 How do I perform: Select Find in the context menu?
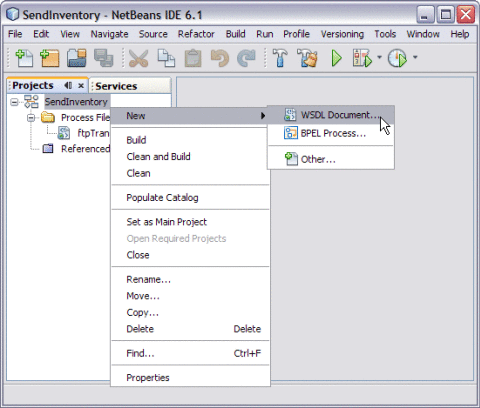pyautogui.click(x=190, y=353)
